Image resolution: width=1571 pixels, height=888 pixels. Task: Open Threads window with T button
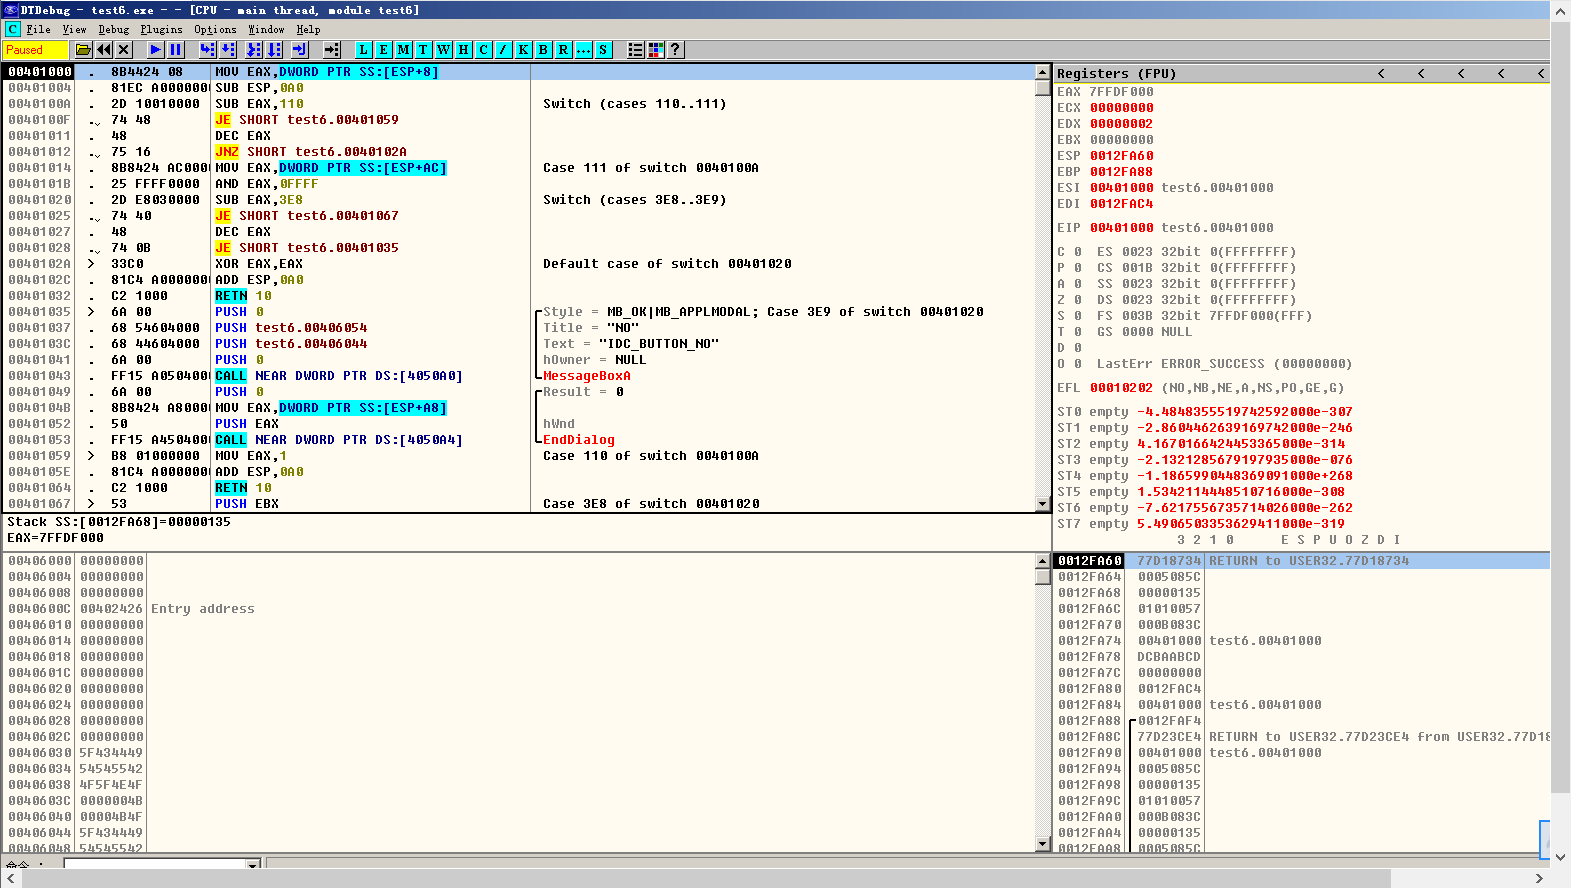click(424, 50)
